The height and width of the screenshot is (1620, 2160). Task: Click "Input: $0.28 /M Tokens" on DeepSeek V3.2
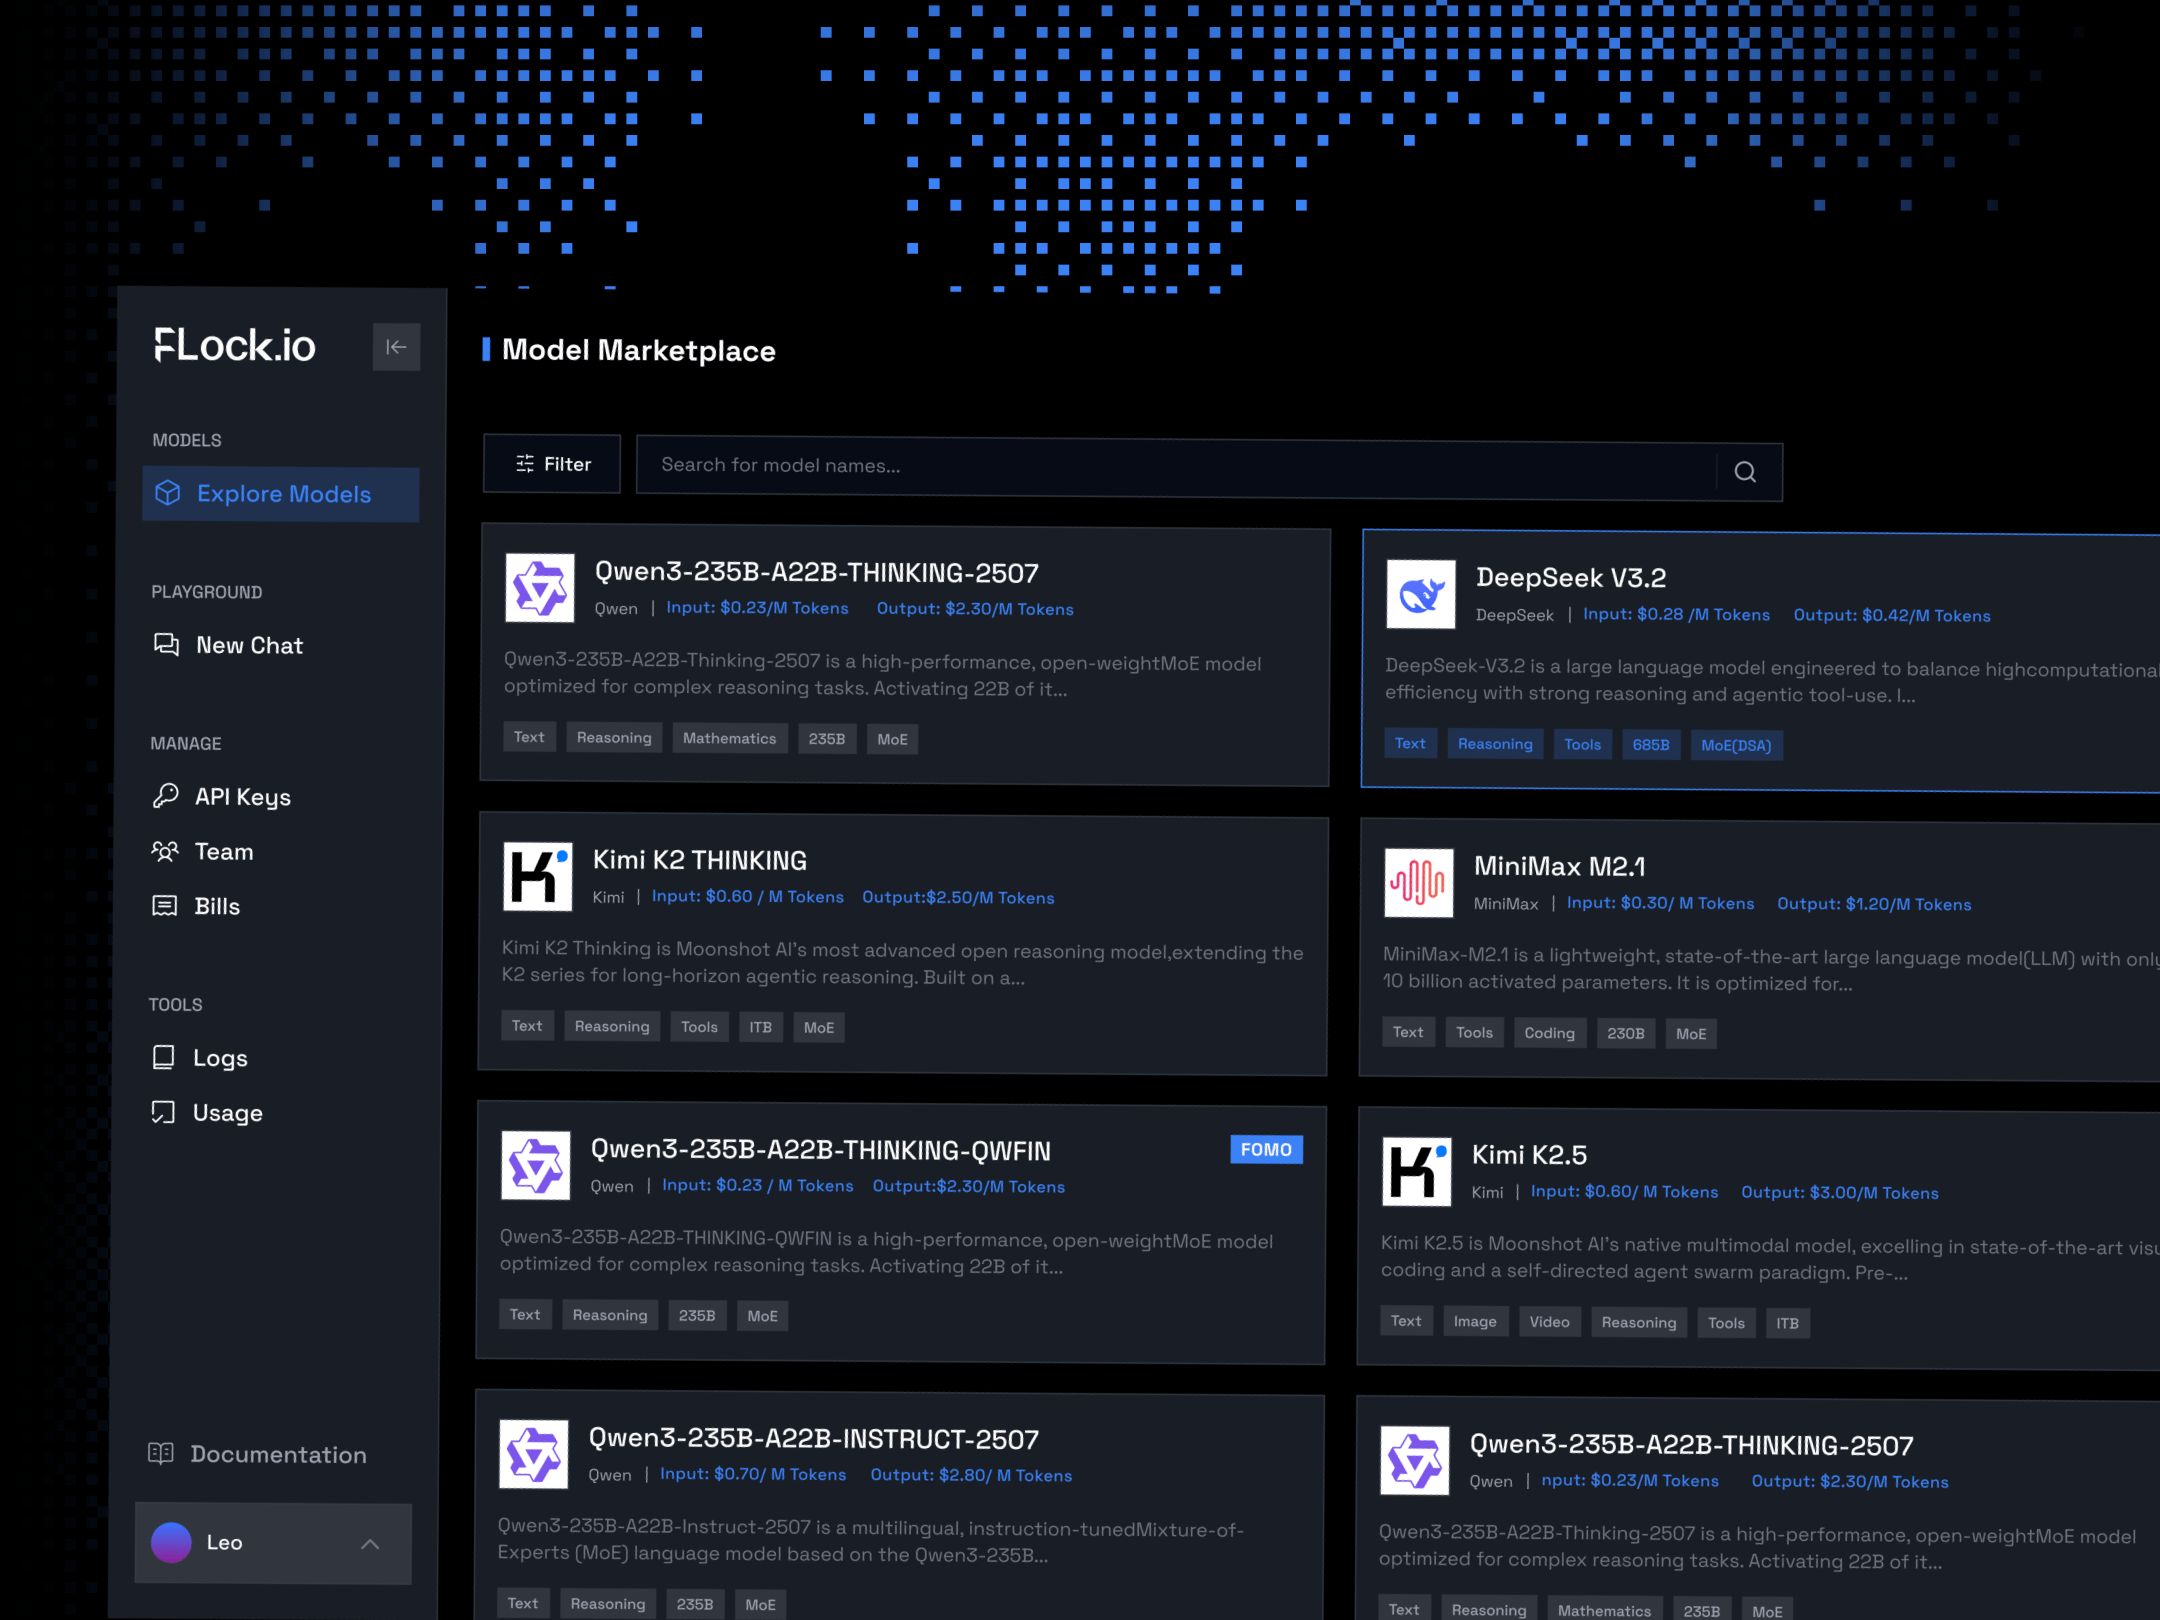coord(1677,615)
